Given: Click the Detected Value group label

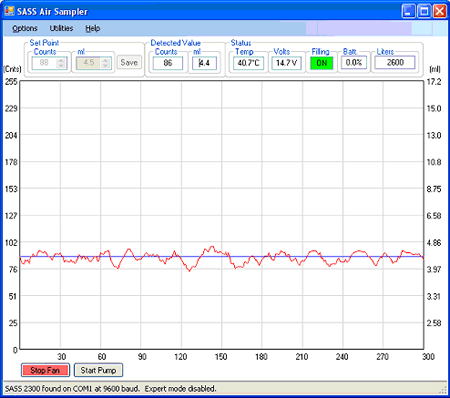Looking at the screenshot, I should (x=175, y=43).
